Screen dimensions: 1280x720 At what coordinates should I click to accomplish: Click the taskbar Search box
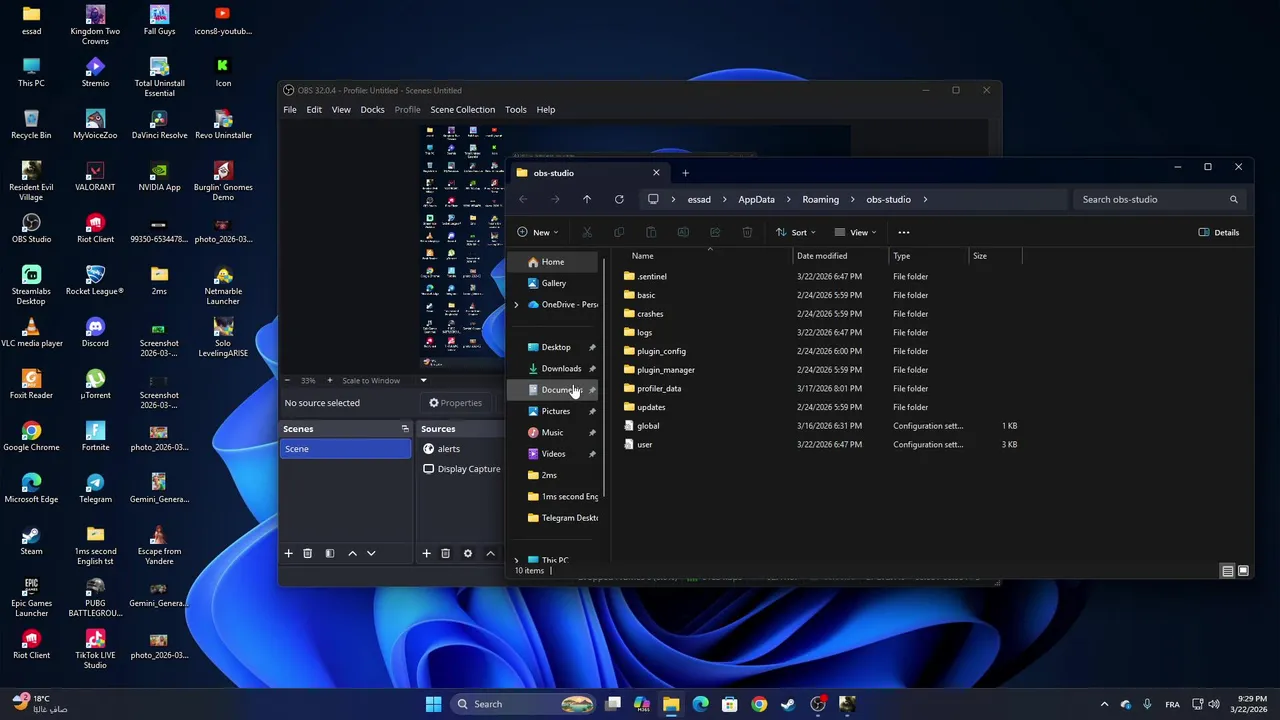[522, 704]
